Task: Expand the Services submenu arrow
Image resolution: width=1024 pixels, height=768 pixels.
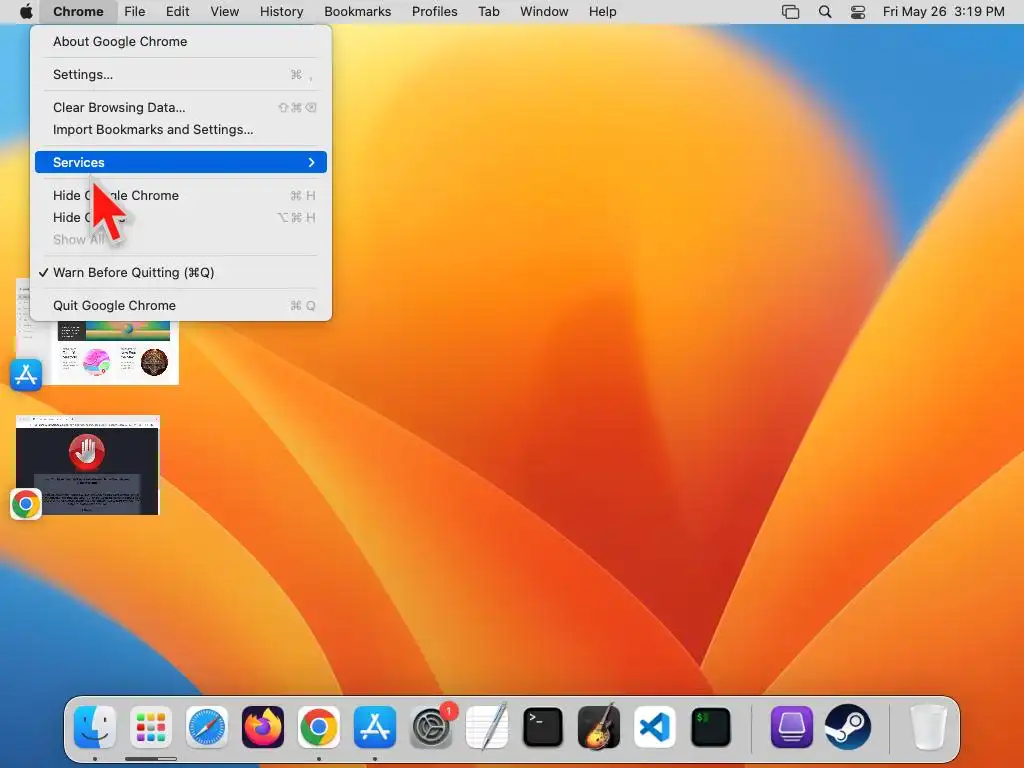Action: pyautogui.click(x=312, y=162)
